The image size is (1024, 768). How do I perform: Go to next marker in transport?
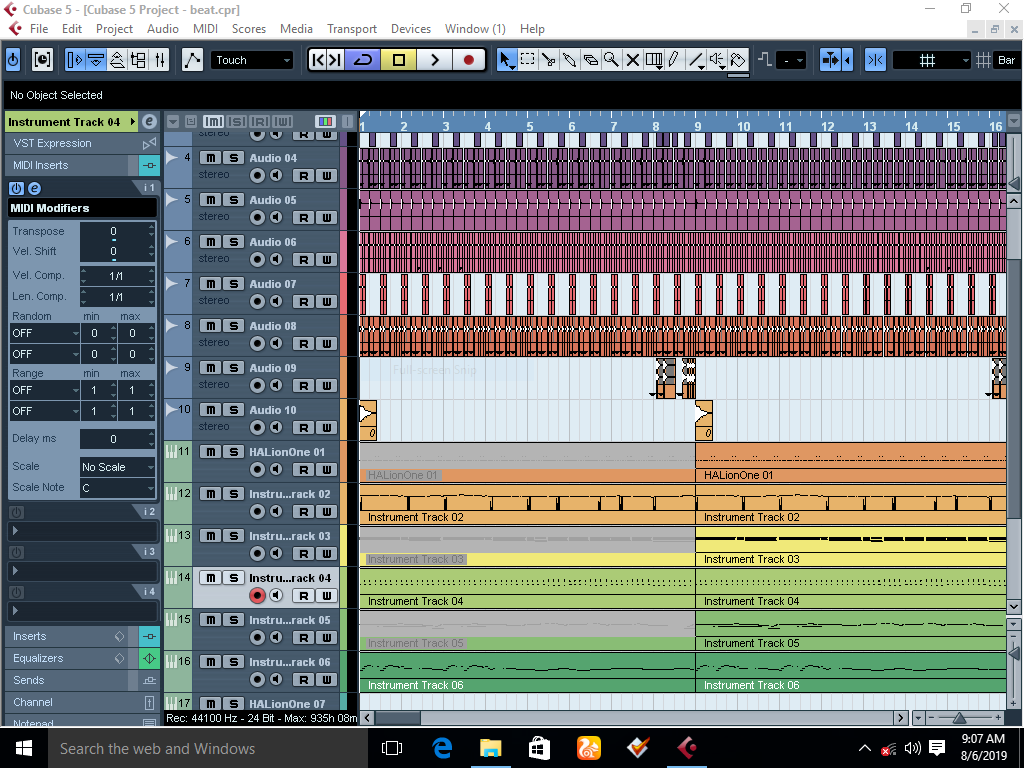335,60
